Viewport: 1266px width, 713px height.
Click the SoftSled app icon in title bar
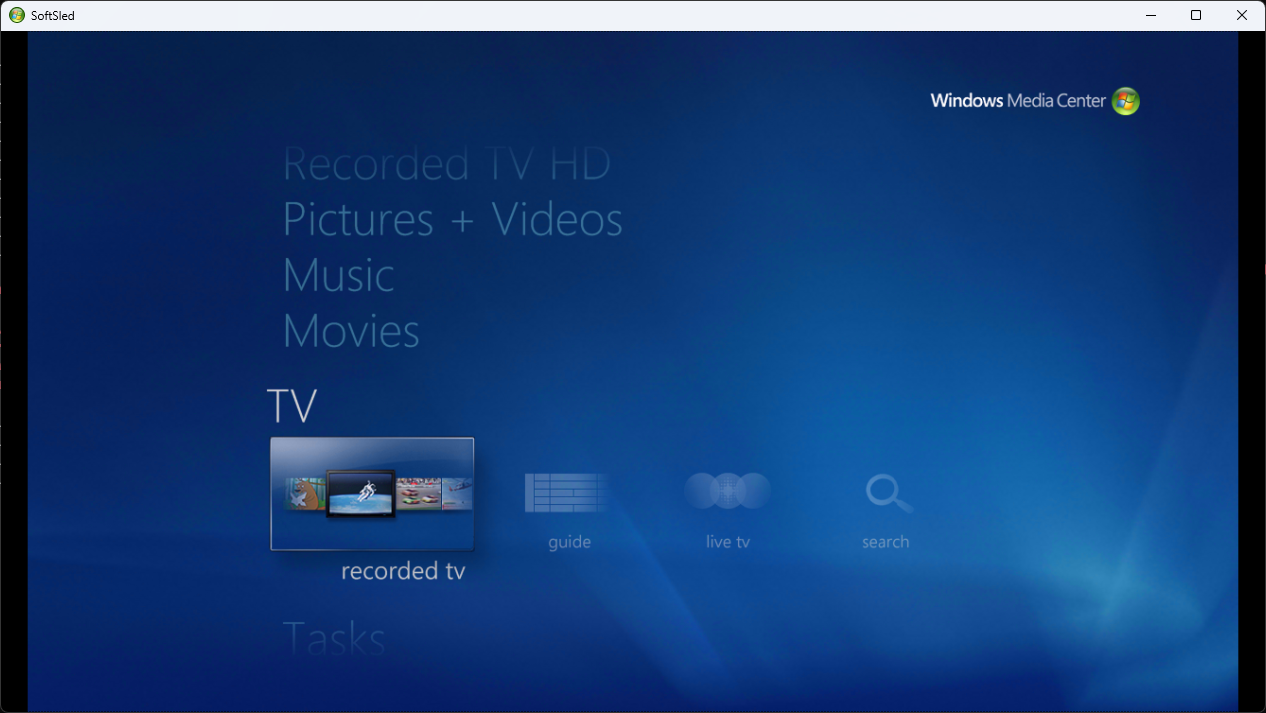(x=16, y=15)
